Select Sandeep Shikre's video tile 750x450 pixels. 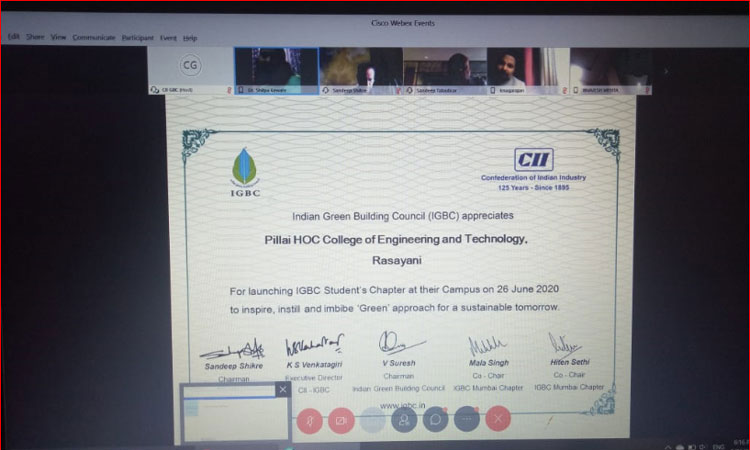click(x=361, y=71)
